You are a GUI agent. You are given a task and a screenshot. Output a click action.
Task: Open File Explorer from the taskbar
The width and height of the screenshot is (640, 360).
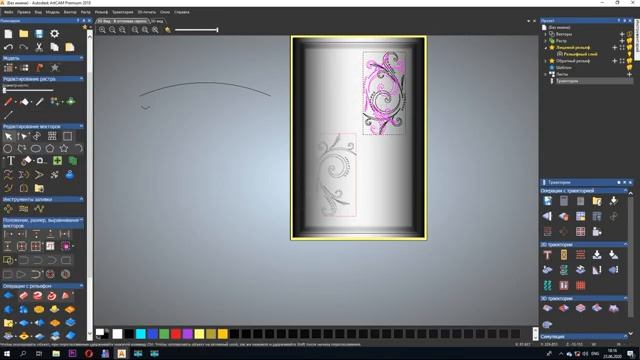pos(56,353)
